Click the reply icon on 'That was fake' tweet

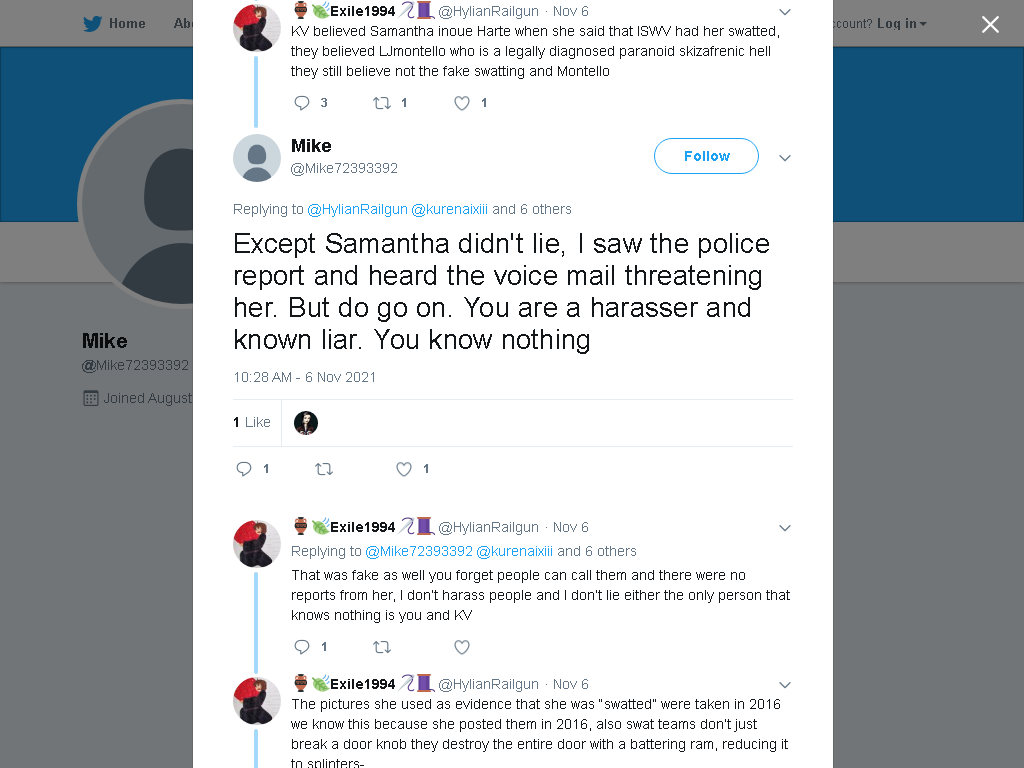[302, 647]
